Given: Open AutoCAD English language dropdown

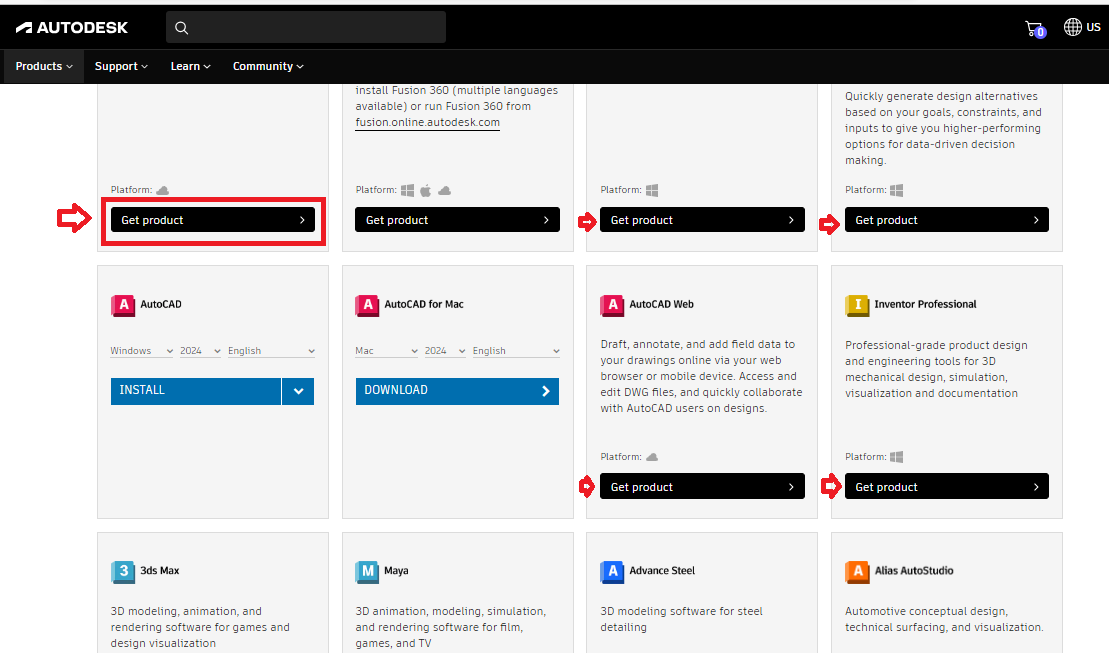Looking at the screenshot, I should click(271, 351).
